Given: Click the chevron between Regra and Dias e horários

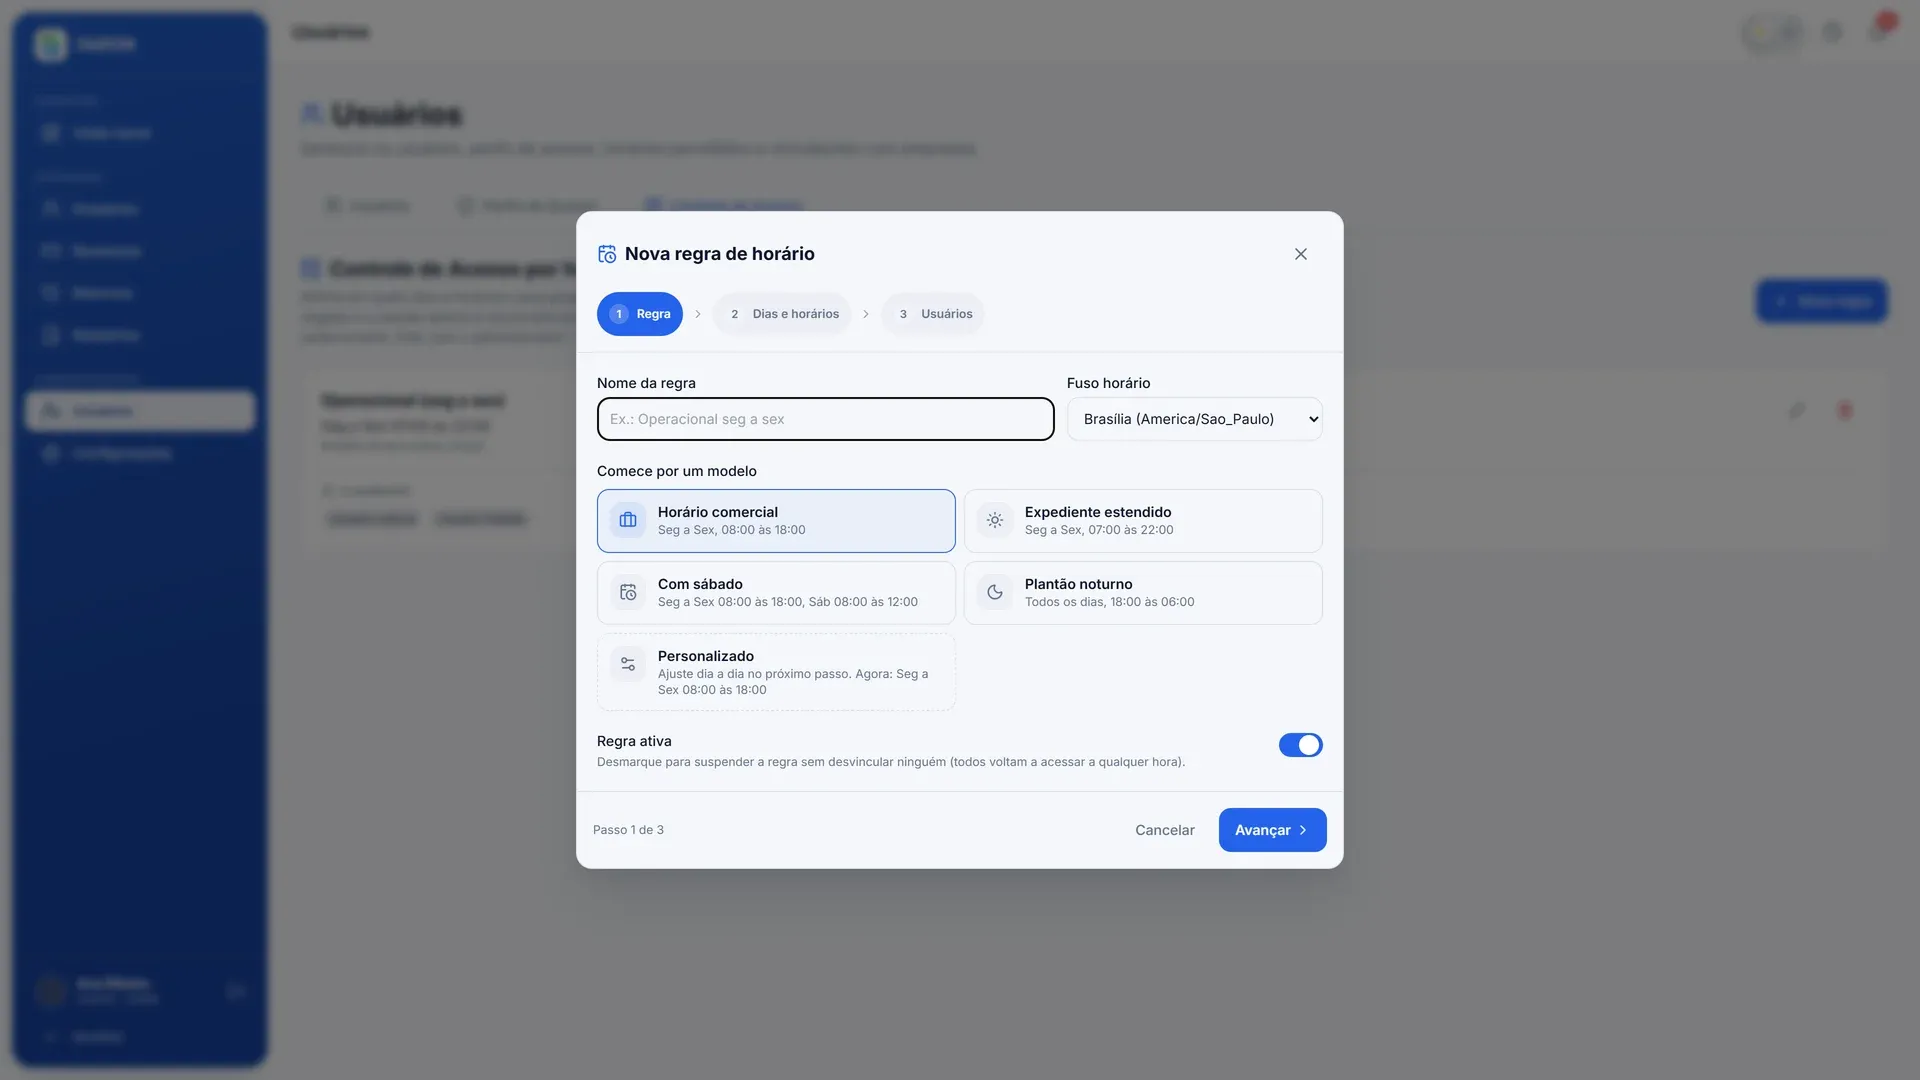Looking at the screenshot, I should coord(698,314).
